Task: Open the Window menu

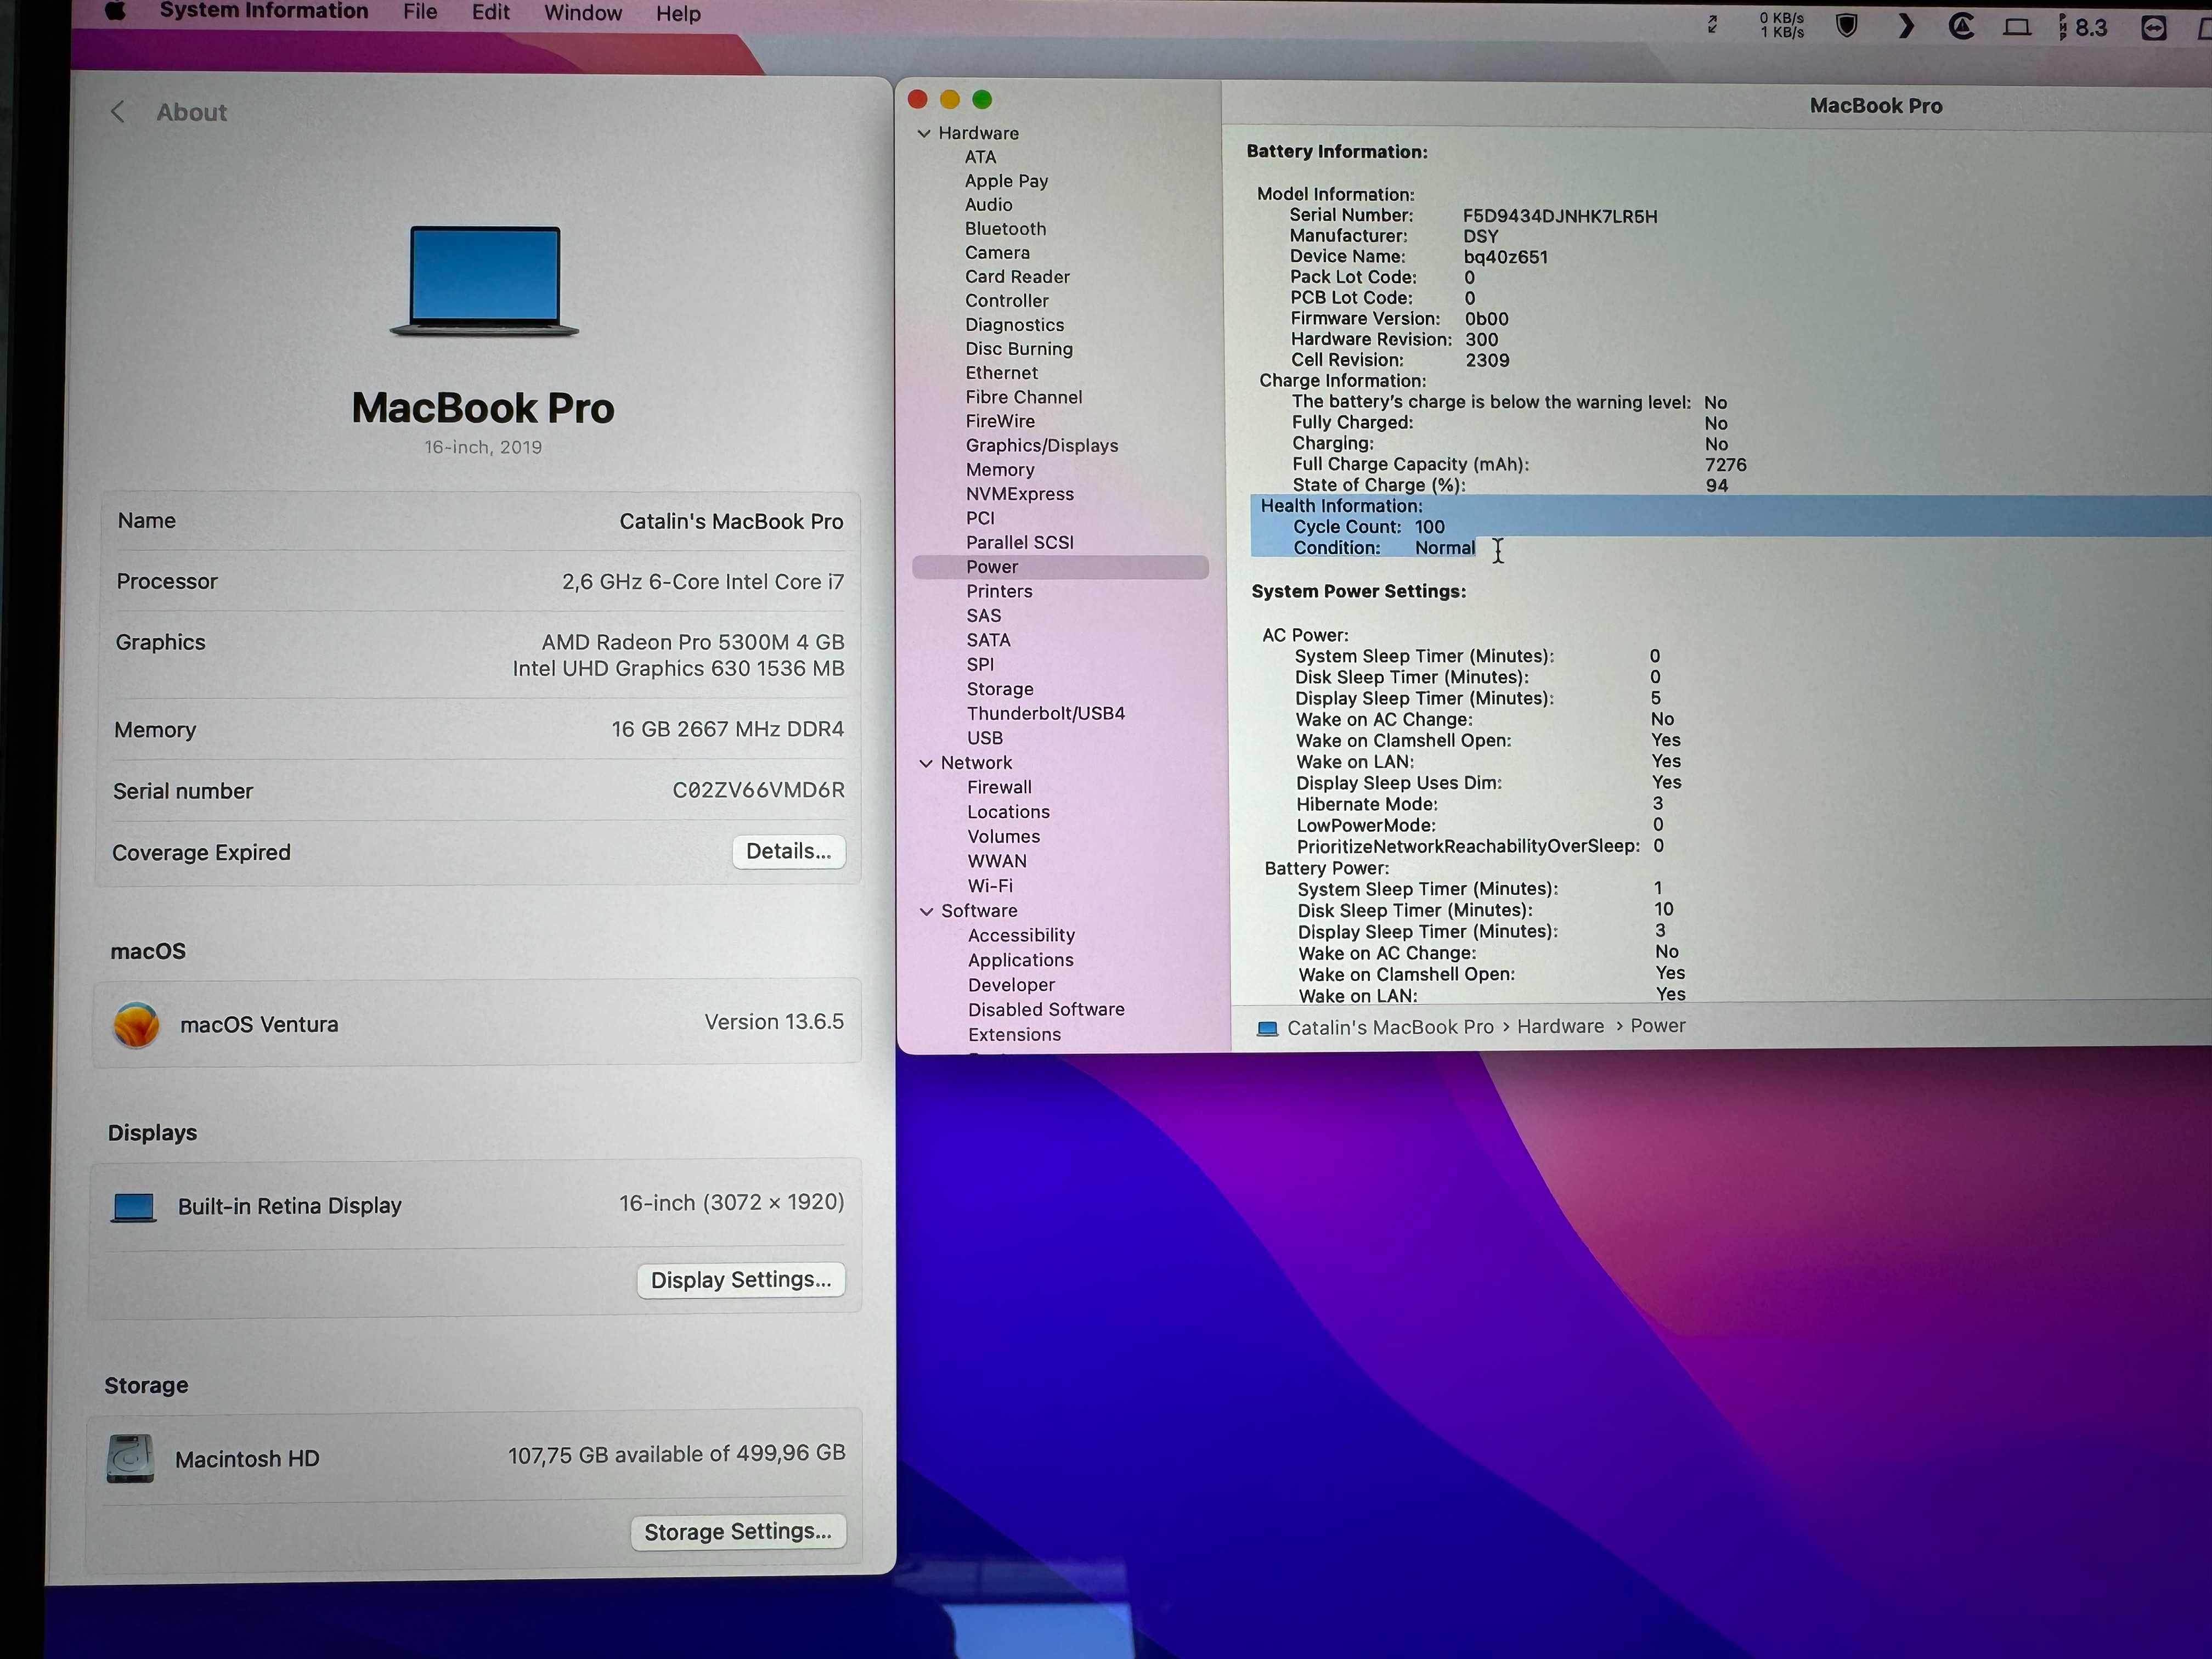Action: [x=583, y=13]
